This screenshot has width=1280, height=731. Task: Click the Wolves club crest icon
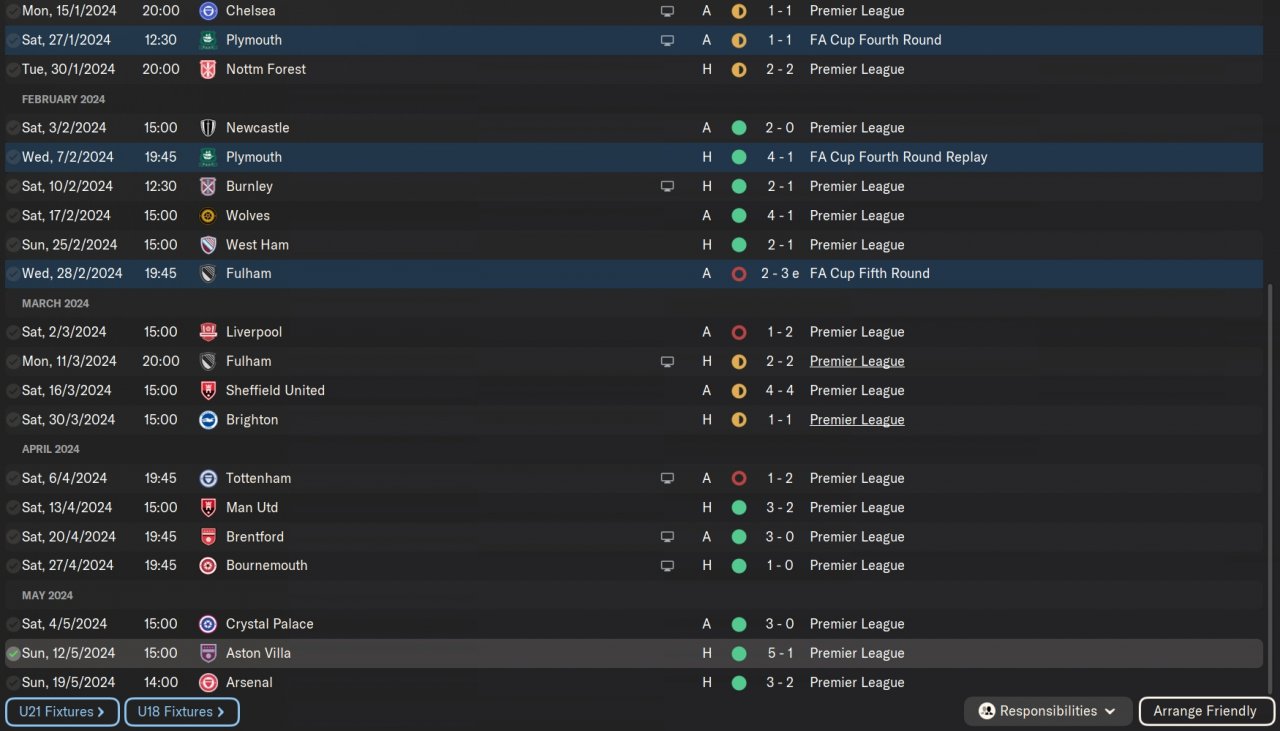[208, 216]
